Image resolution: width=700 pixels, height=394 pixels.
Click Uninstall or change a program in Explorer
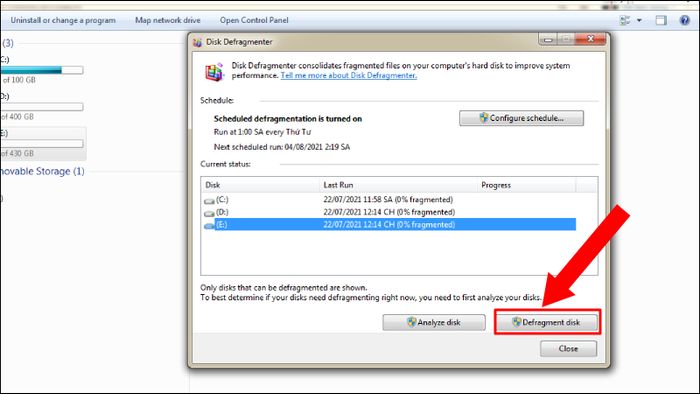point(63,20)
